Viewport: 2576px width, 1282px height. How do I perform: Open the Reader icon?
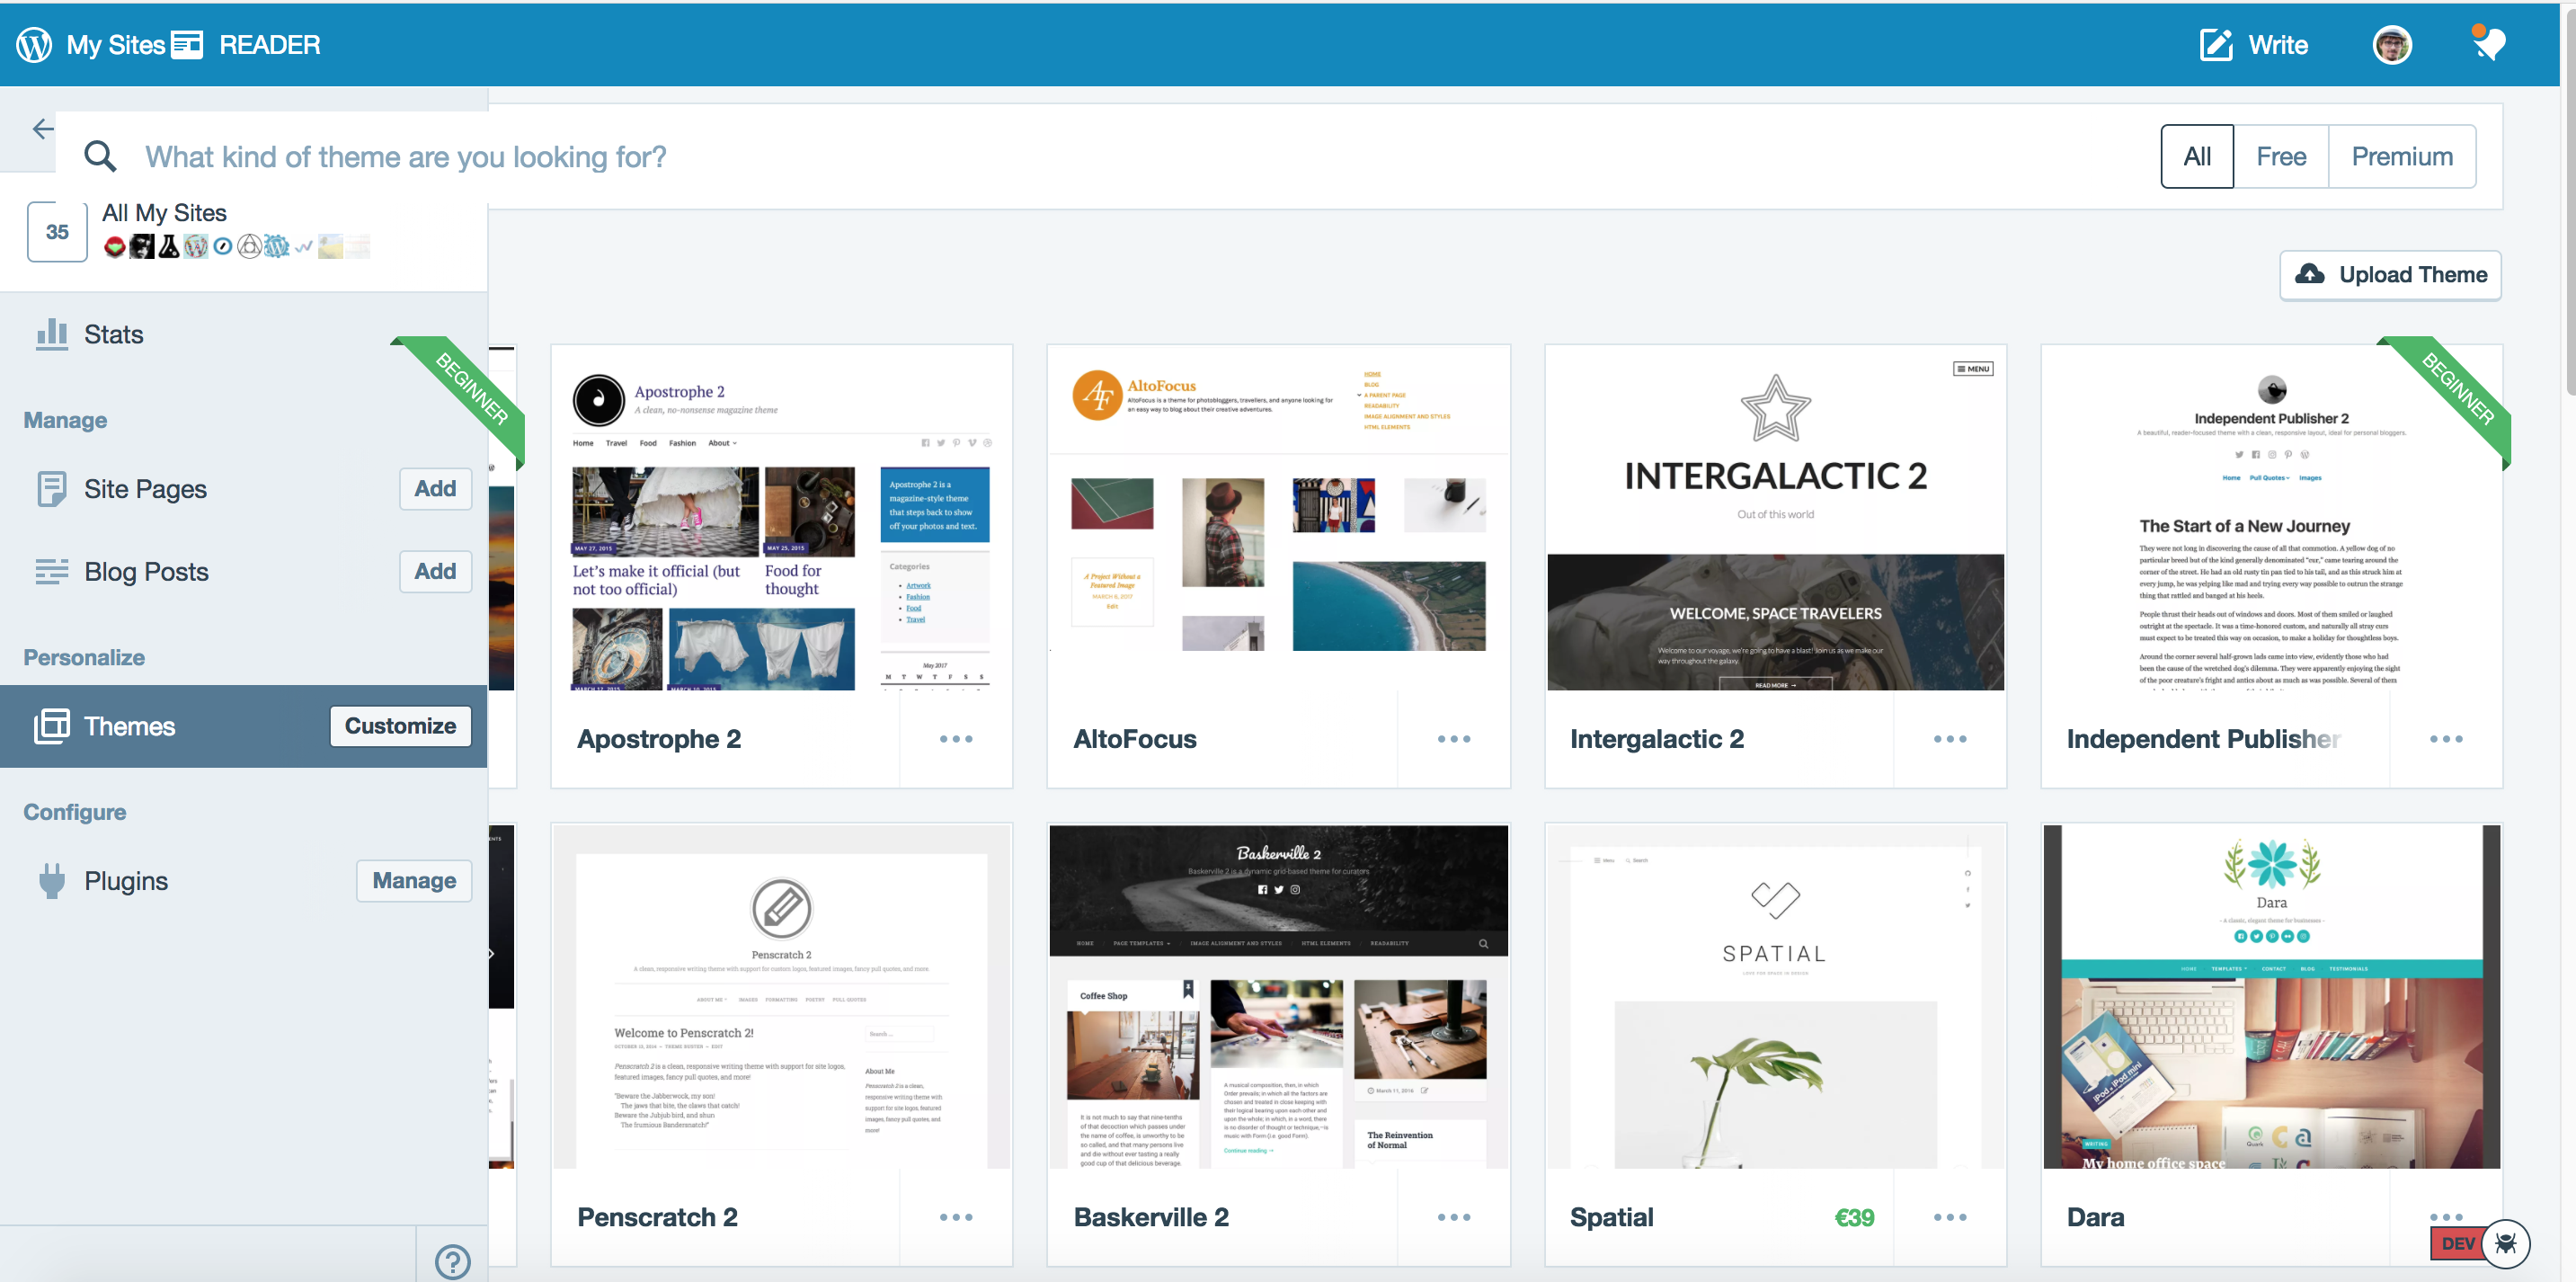(x=187, y=44)
